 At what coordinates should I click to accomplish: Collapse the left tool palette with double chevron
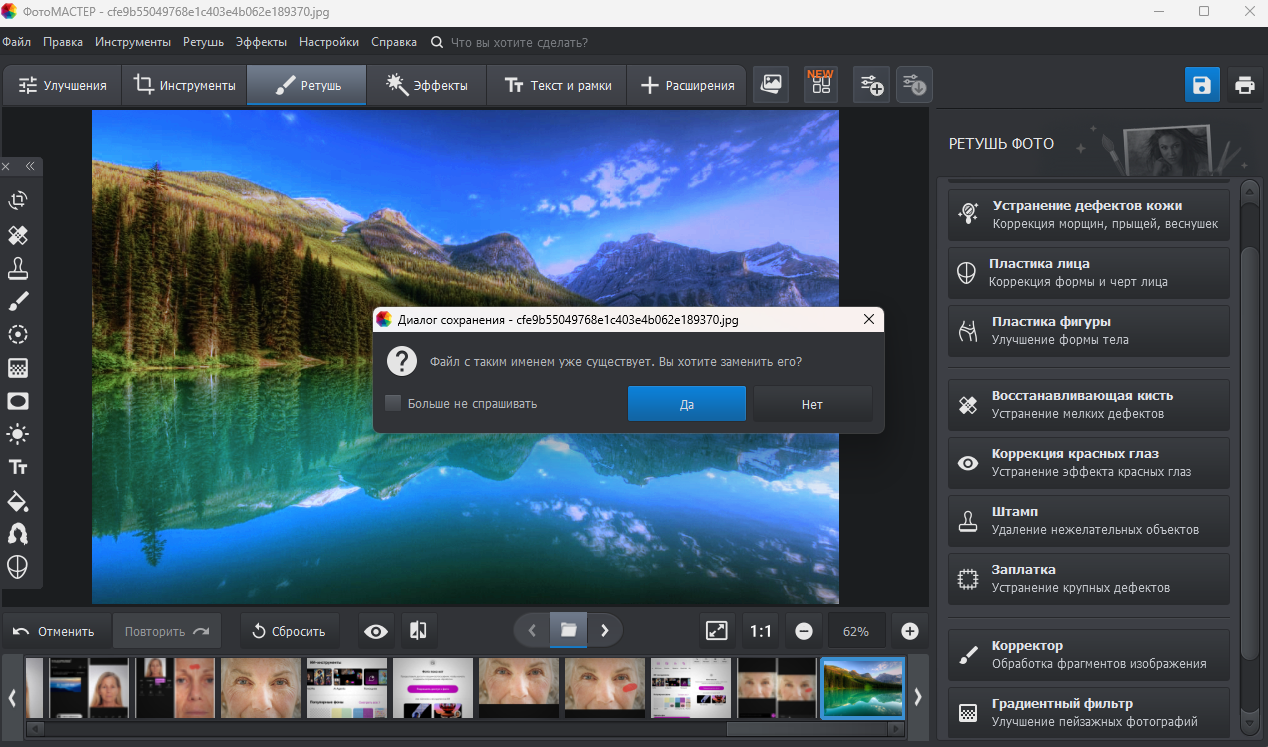(x=30, y=166)
